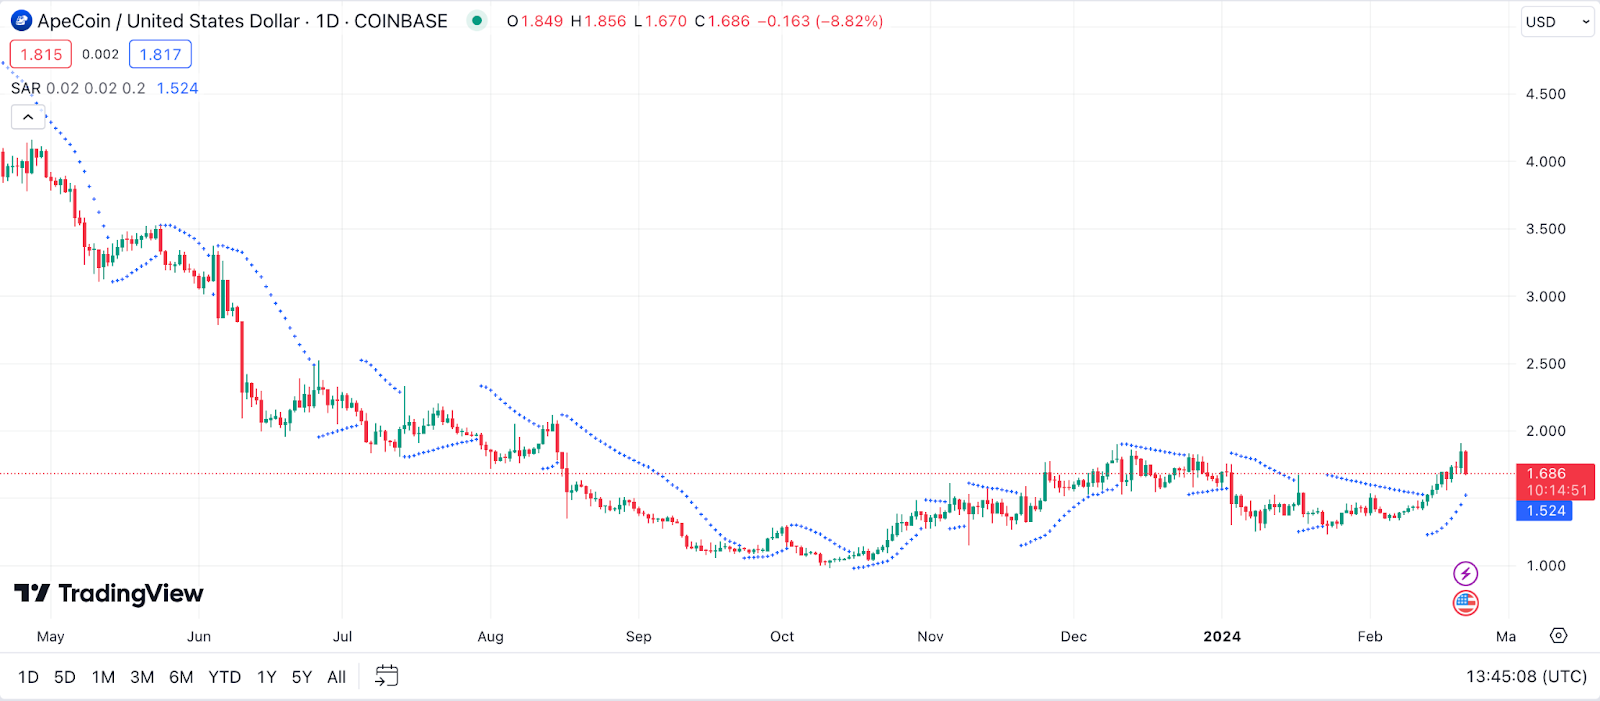This screenshot has width=1600, height=701.
Task: Click the 3.000 price axis label
Action: pyautogui.click(x=1545, y=297)
